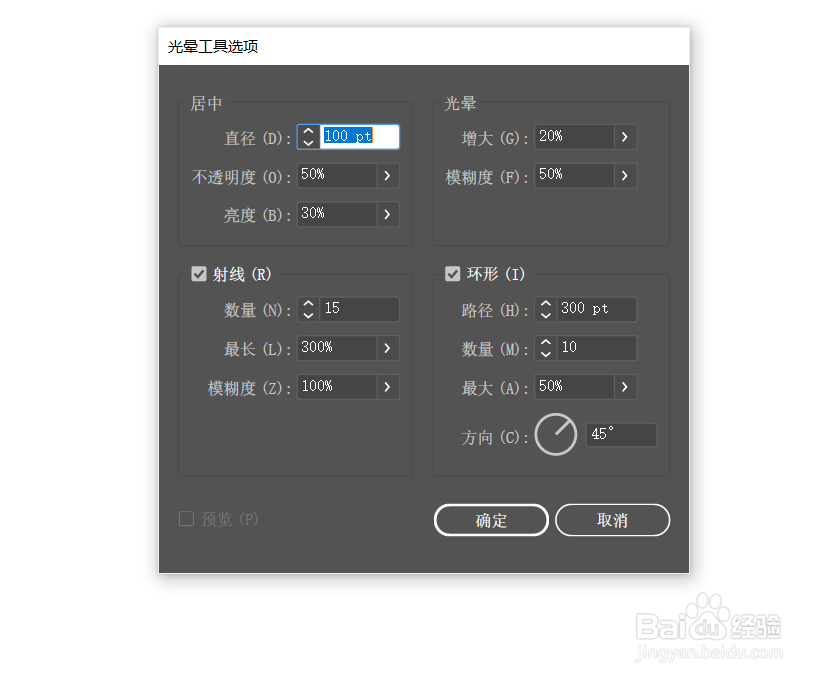Viewport: 829px width, 681px height.
Task: Open the 亮度 (B) slider popup arrow
Action: click(388, 214)
